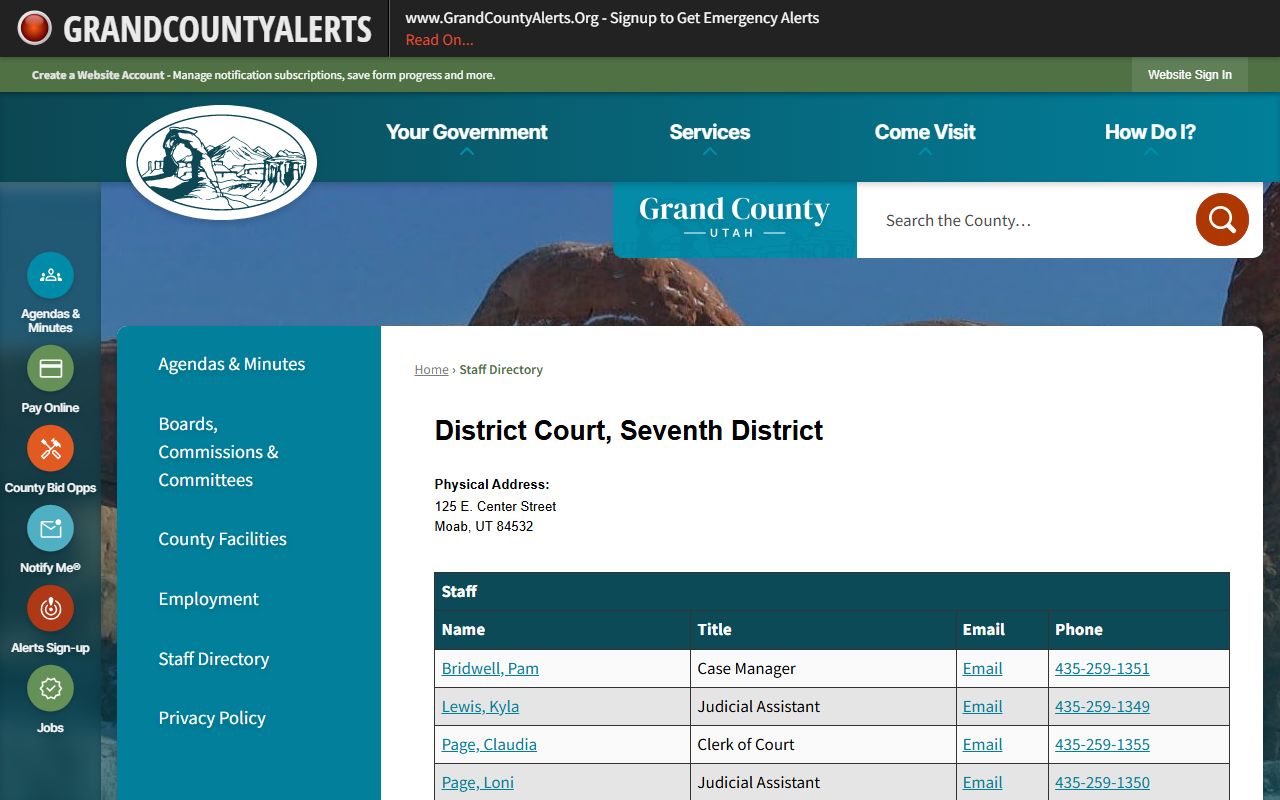Click the red Grand County Alerts indicator icon
The height and width of the screenshot is (800, 1280).
coord(34,28)
